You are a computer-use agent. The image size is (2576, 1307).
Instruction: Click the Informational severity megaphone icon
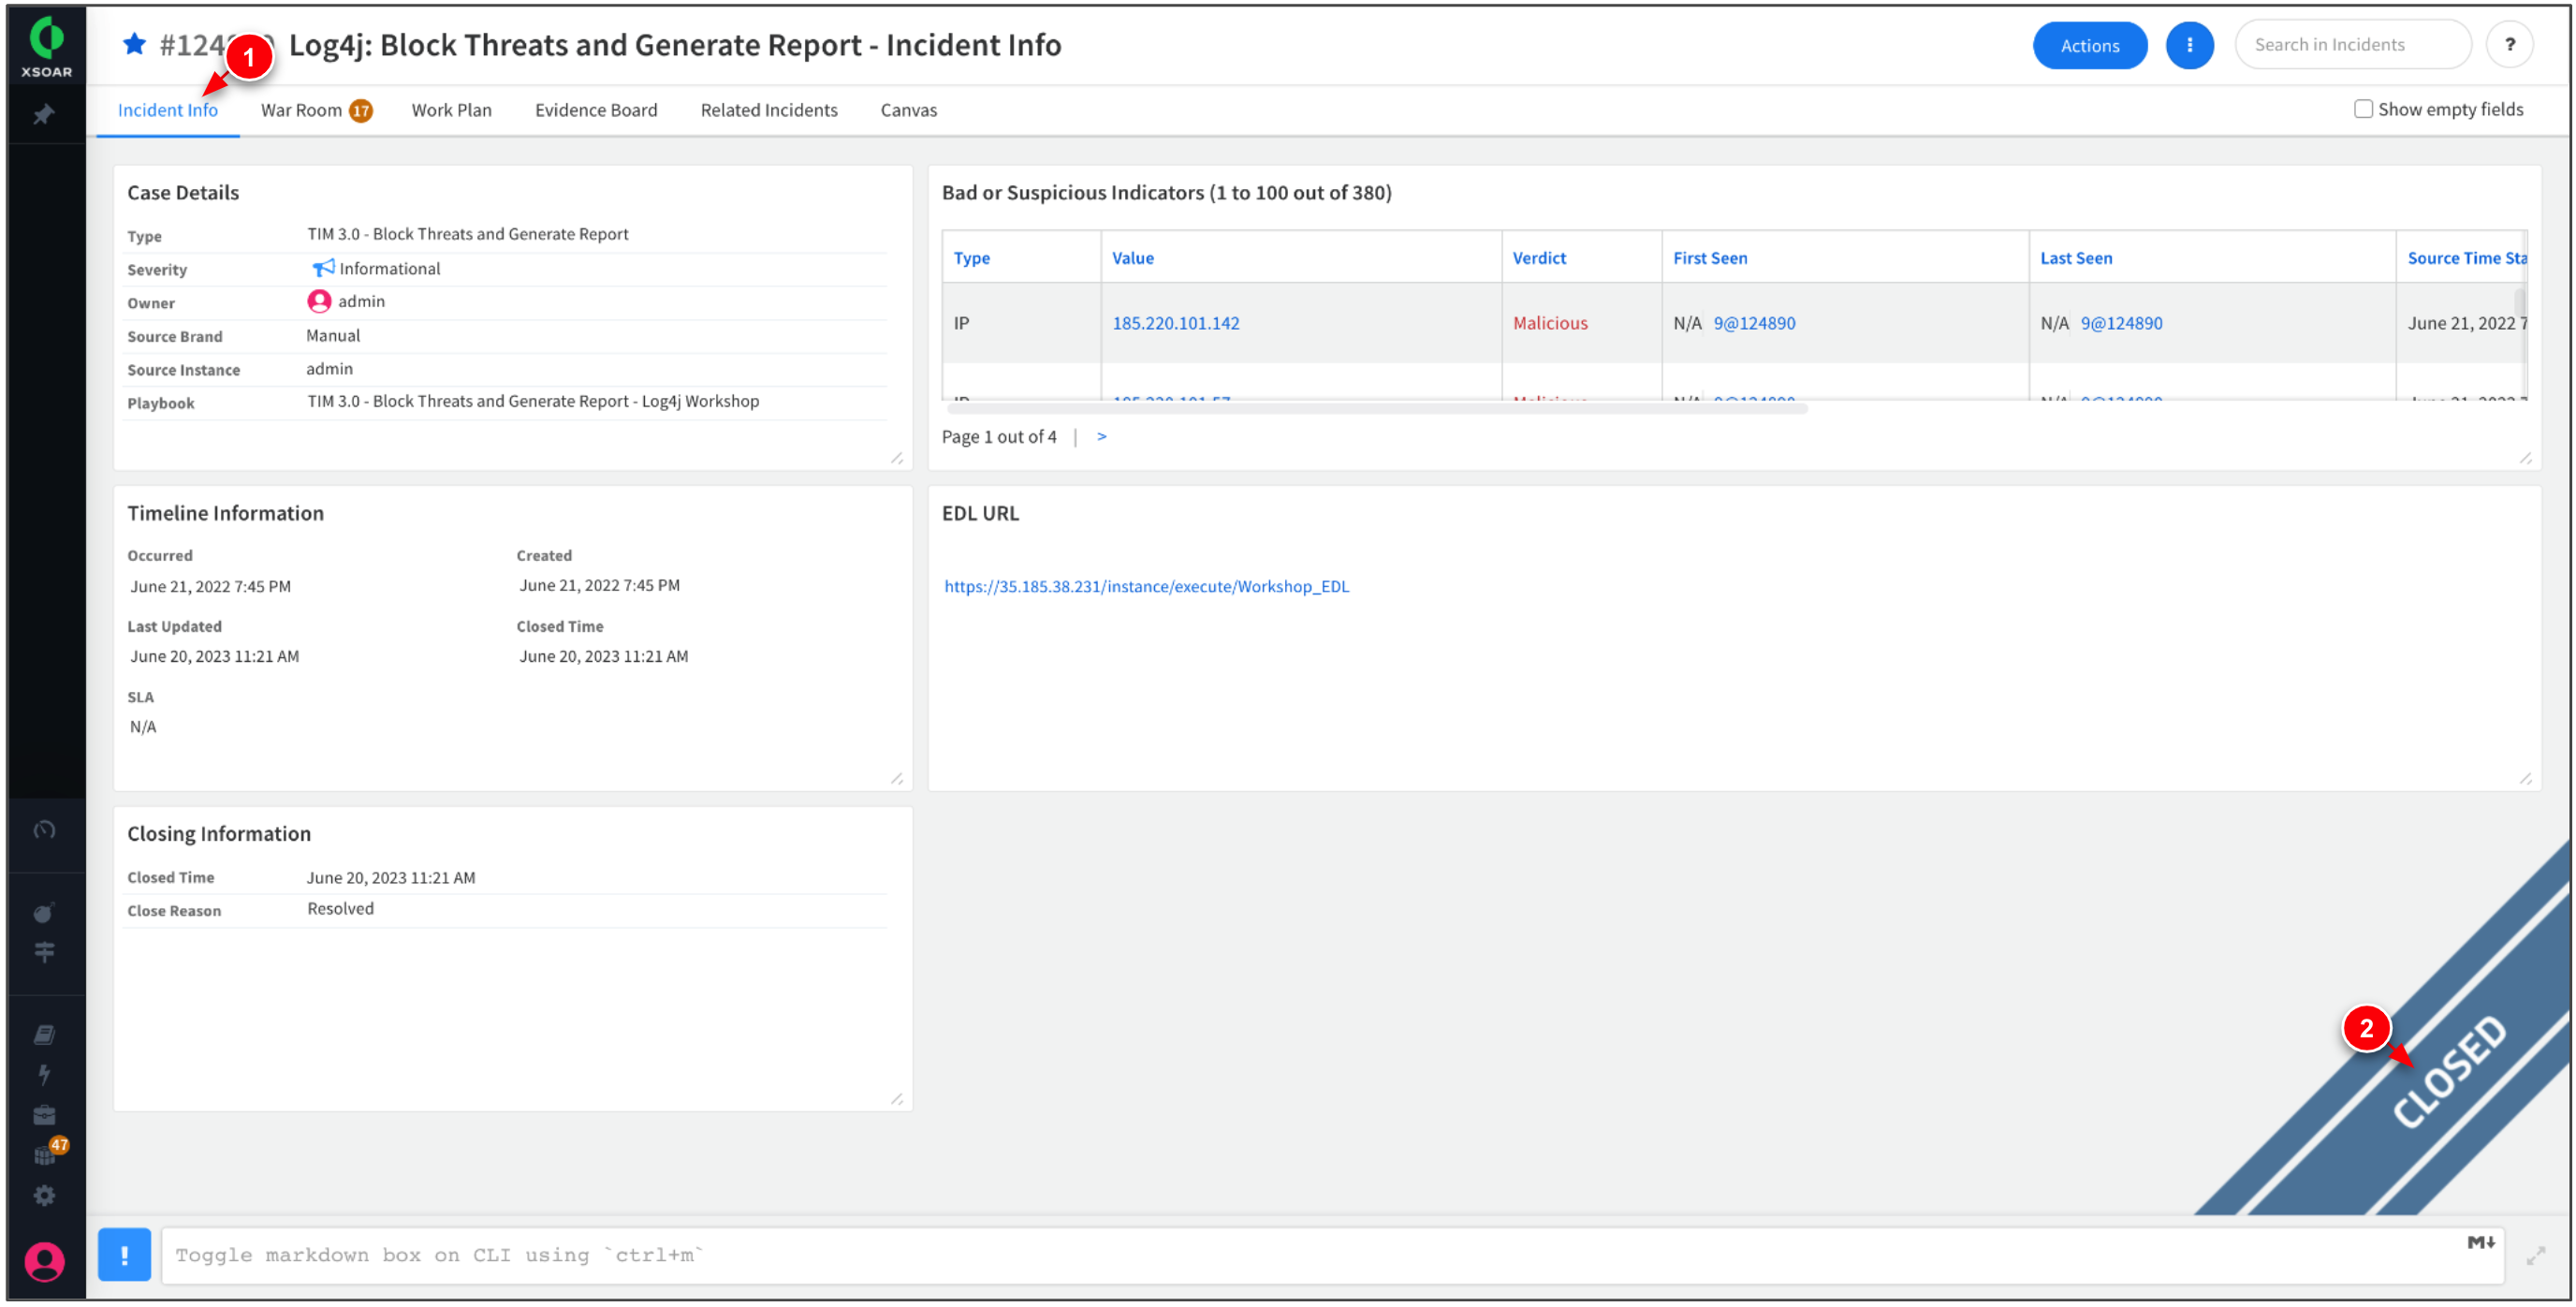pos(323,268)
